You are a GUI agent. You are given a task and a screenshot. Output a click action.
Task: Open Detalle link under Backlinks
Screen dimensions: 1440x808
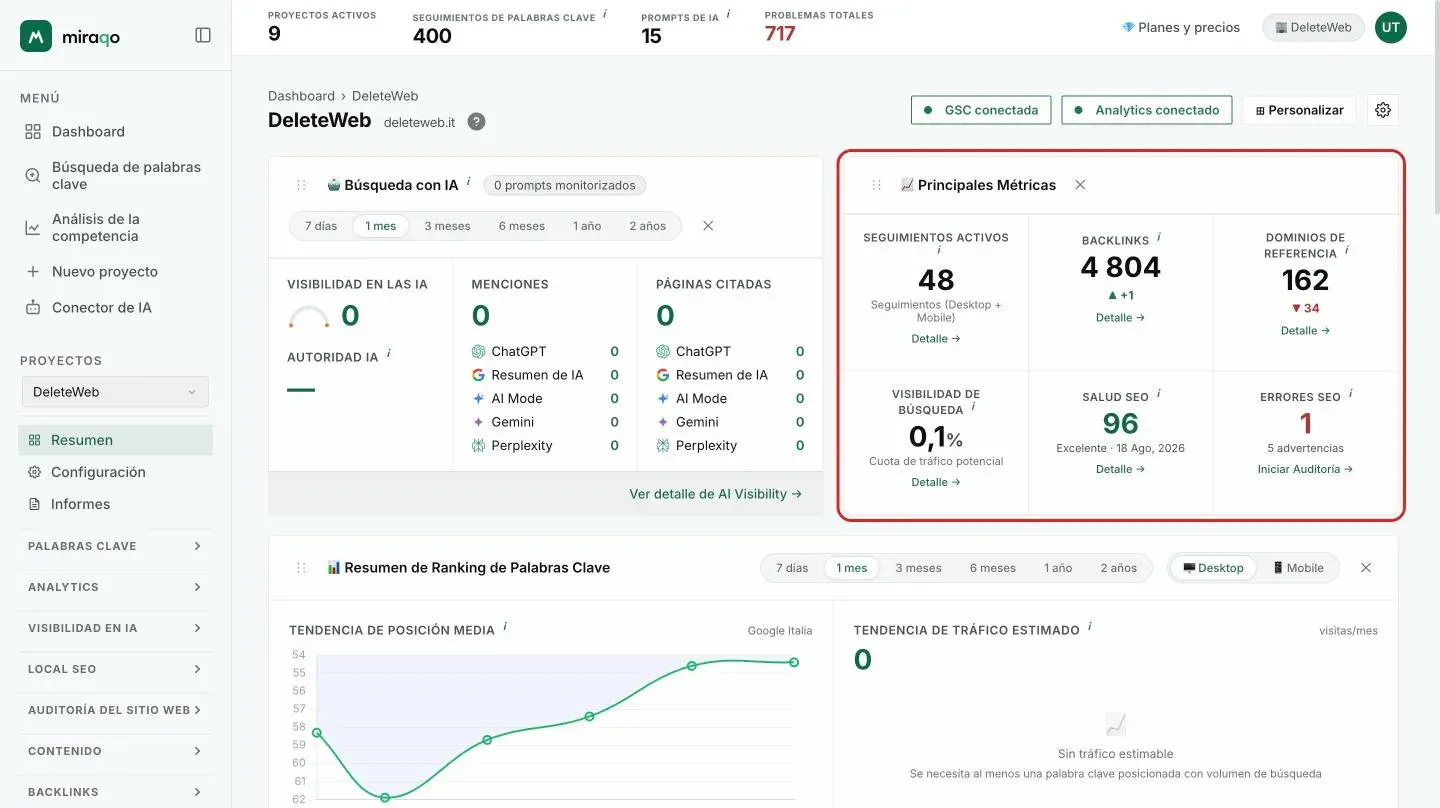(1120, 318)
